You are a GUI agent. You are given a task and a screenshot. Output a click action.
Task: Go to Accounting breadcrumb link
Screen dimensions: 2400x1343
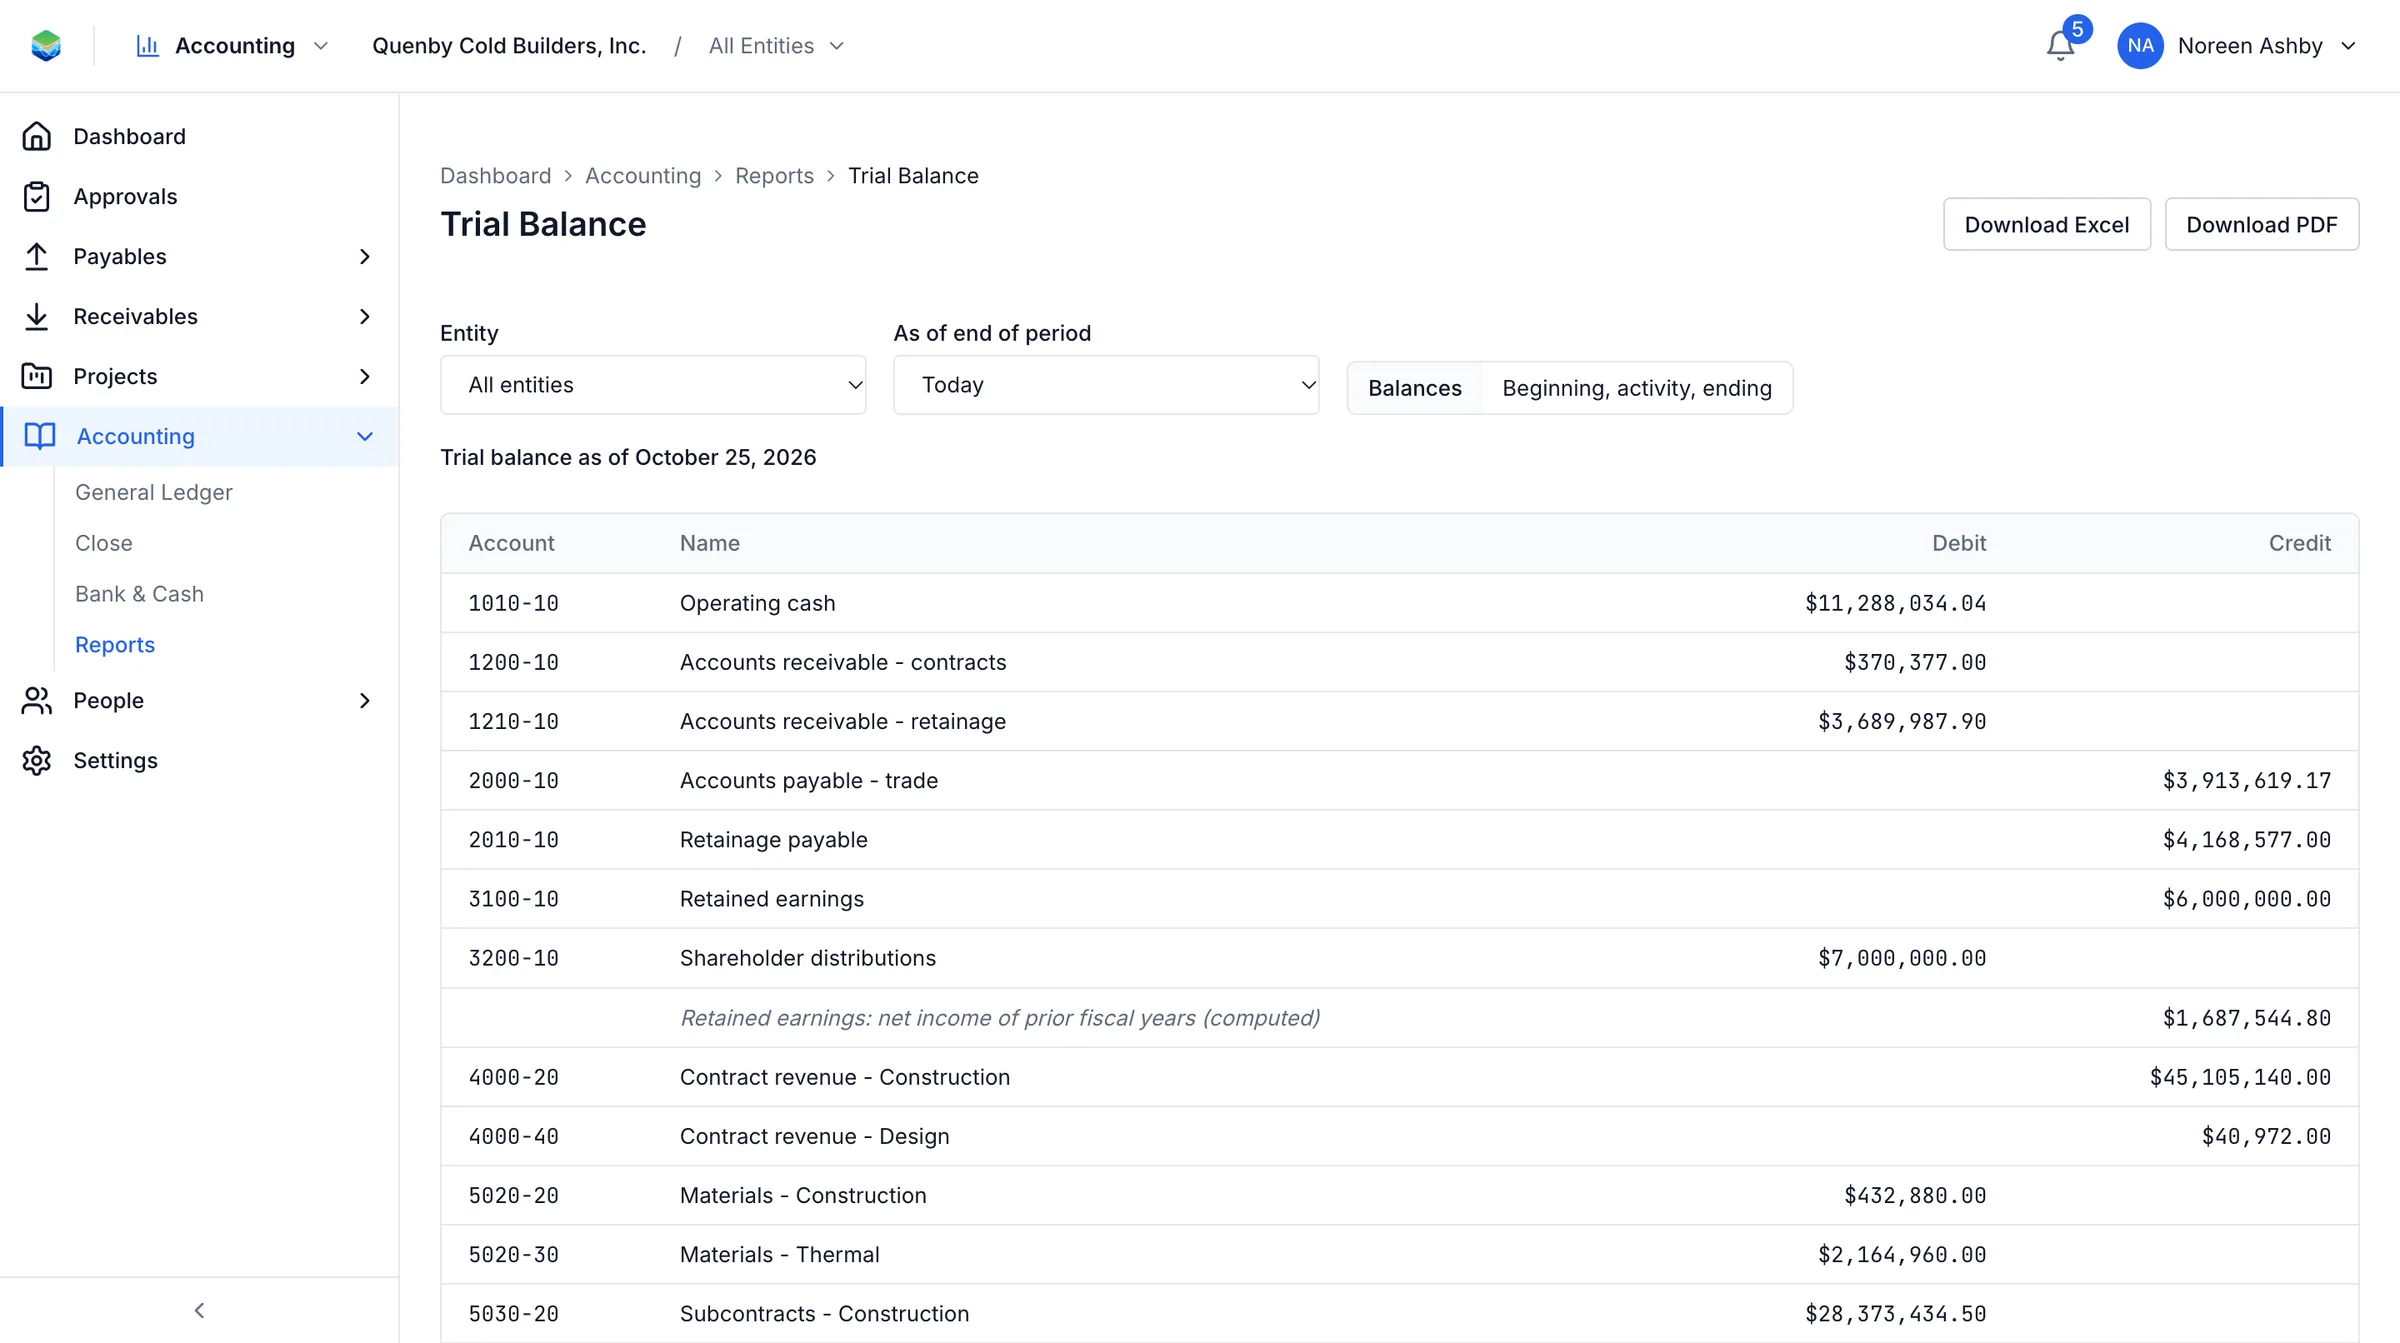pos(643,176)
